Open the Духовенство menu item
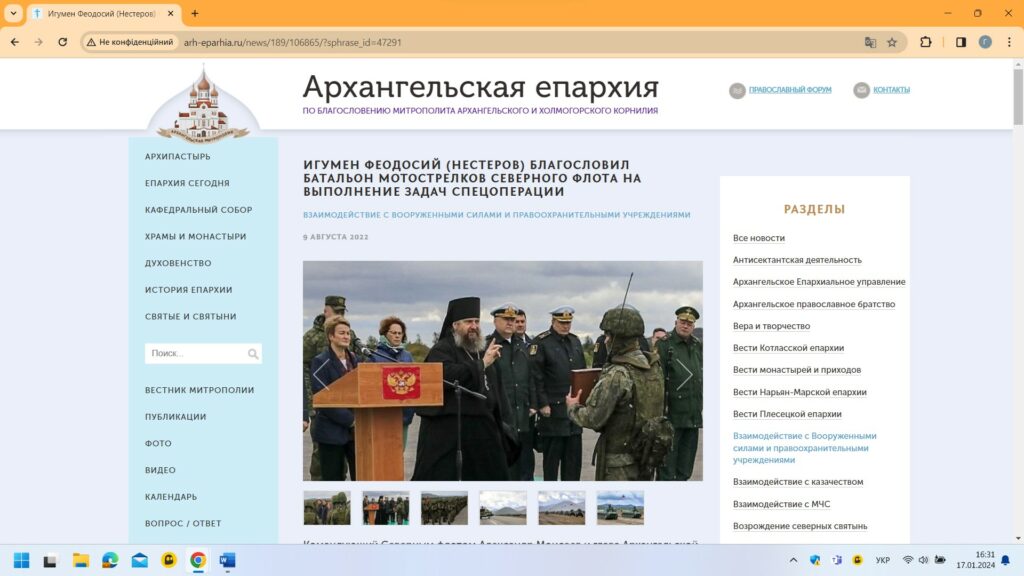The width and height of the screenshot is (1024, 576). (x=178, y=263)
